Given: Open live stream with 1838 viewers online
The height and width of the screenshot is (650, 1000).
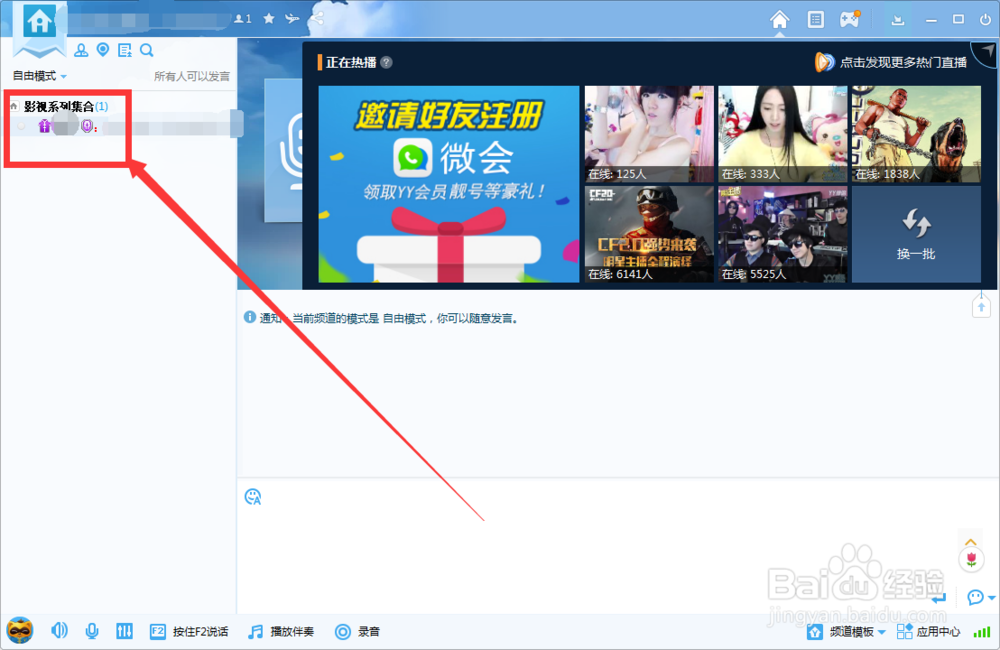Looking at the screenshot, I should 916,134.
